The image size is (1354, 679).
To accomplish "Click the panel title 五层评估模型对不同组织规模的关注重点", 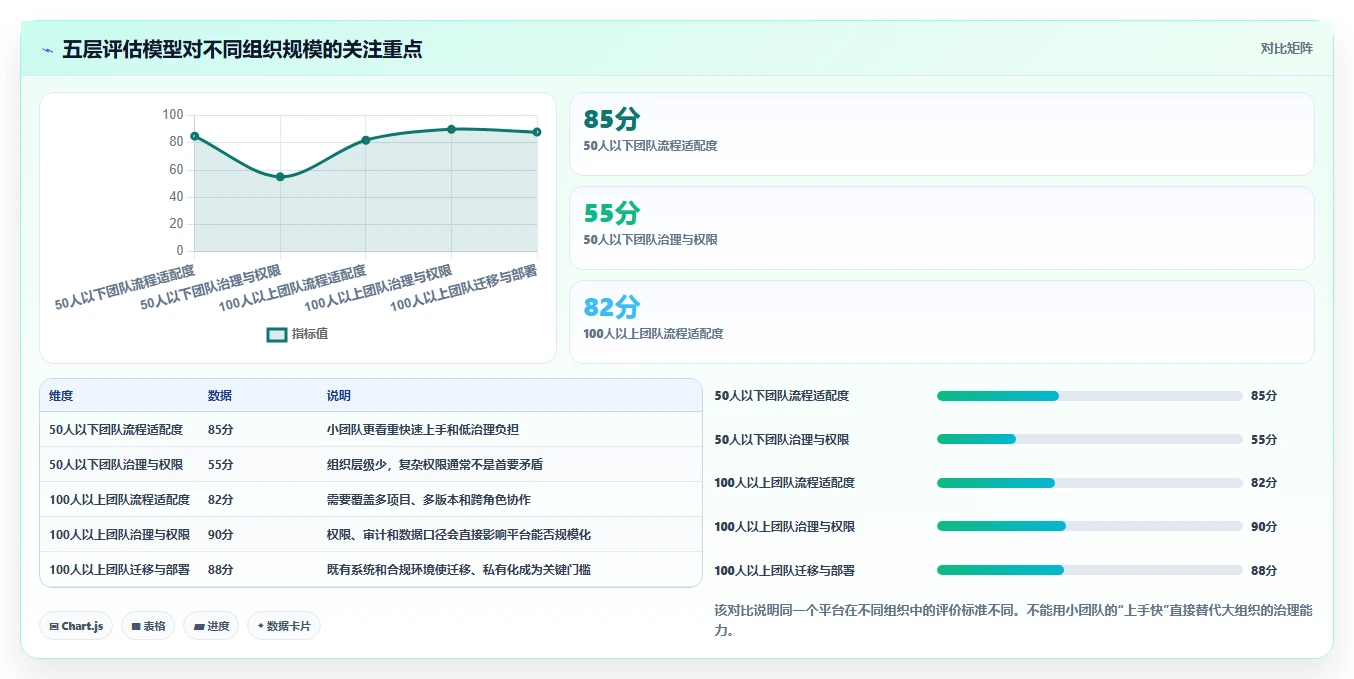I will tap(242, 49).
